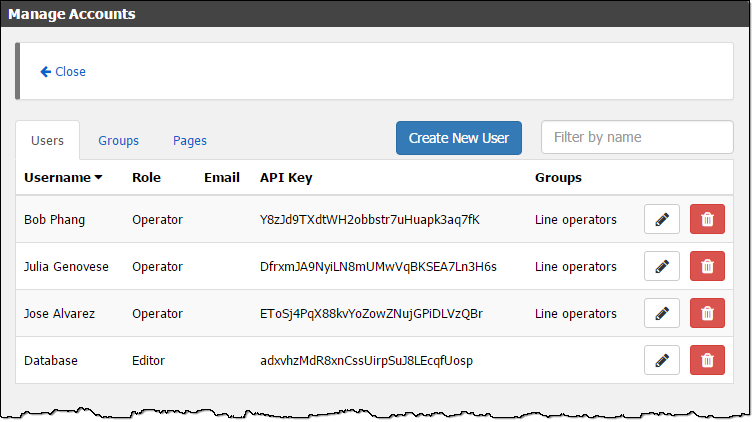The image size is (754, 422).
Task: Switch to the Groups tab
Action: [118, 140]
